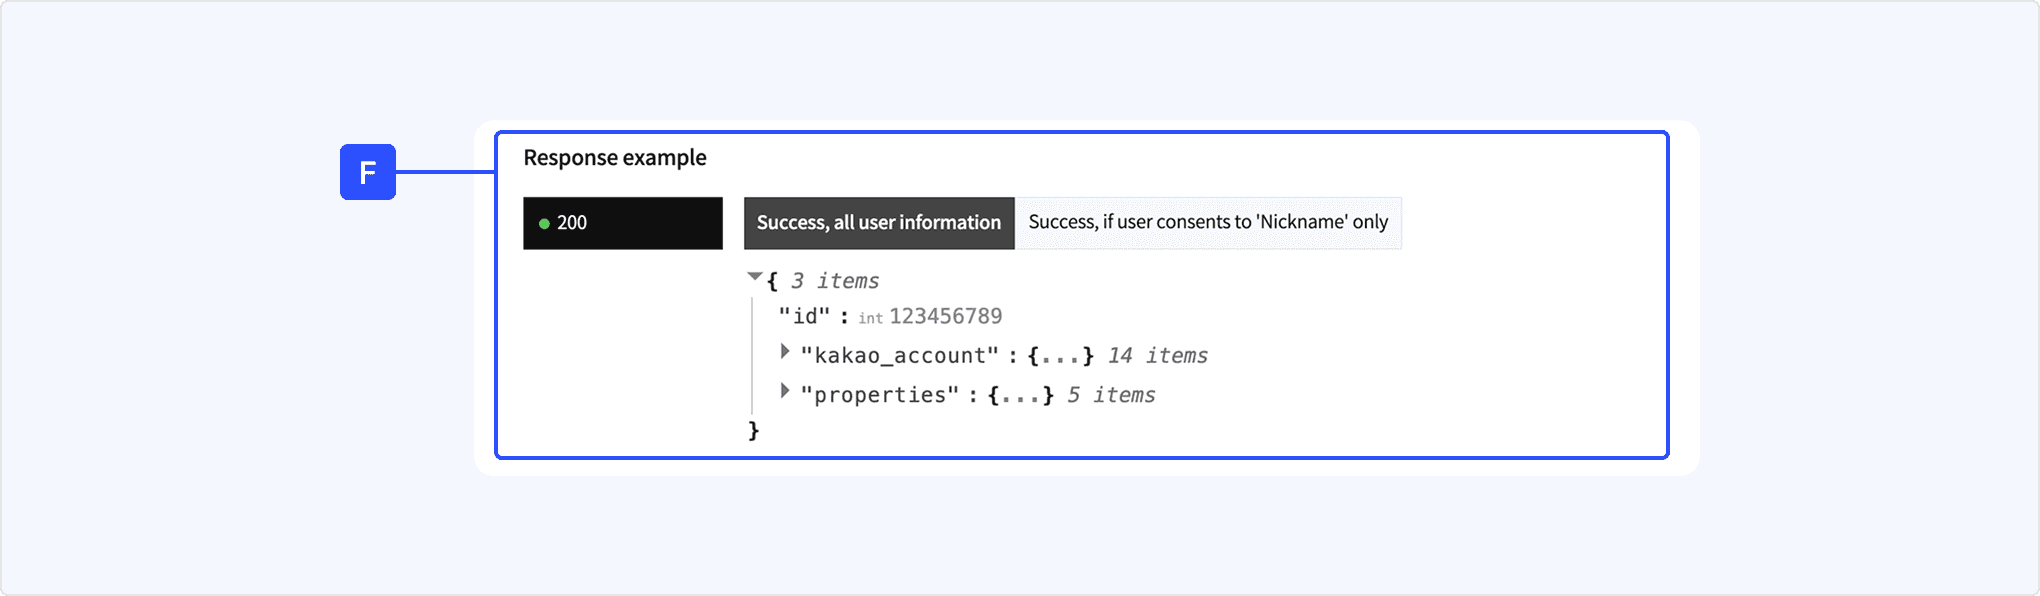Click the '14 items' count label

coord(1157,356)
